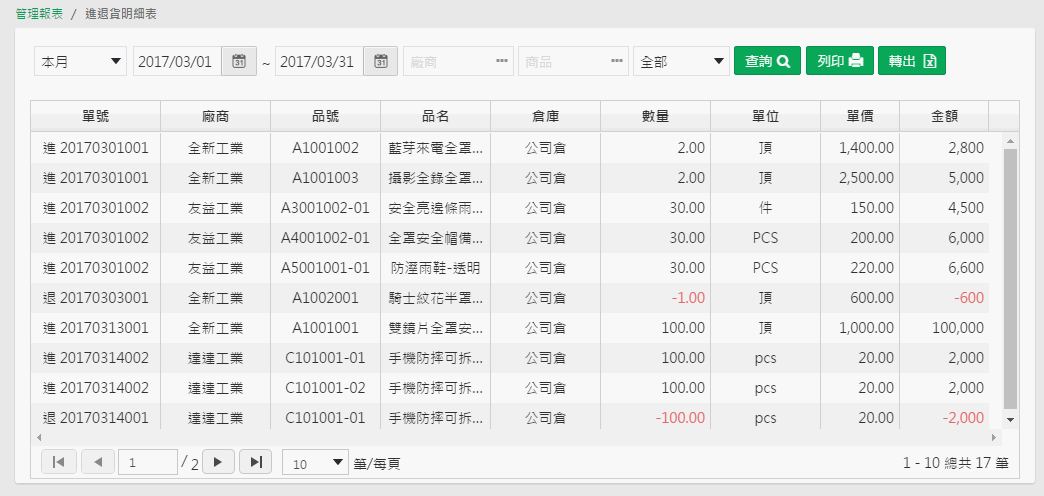Viewport: 1044px width, 496px height.
Task: Go to previous page of results
Action: [98, 462]
